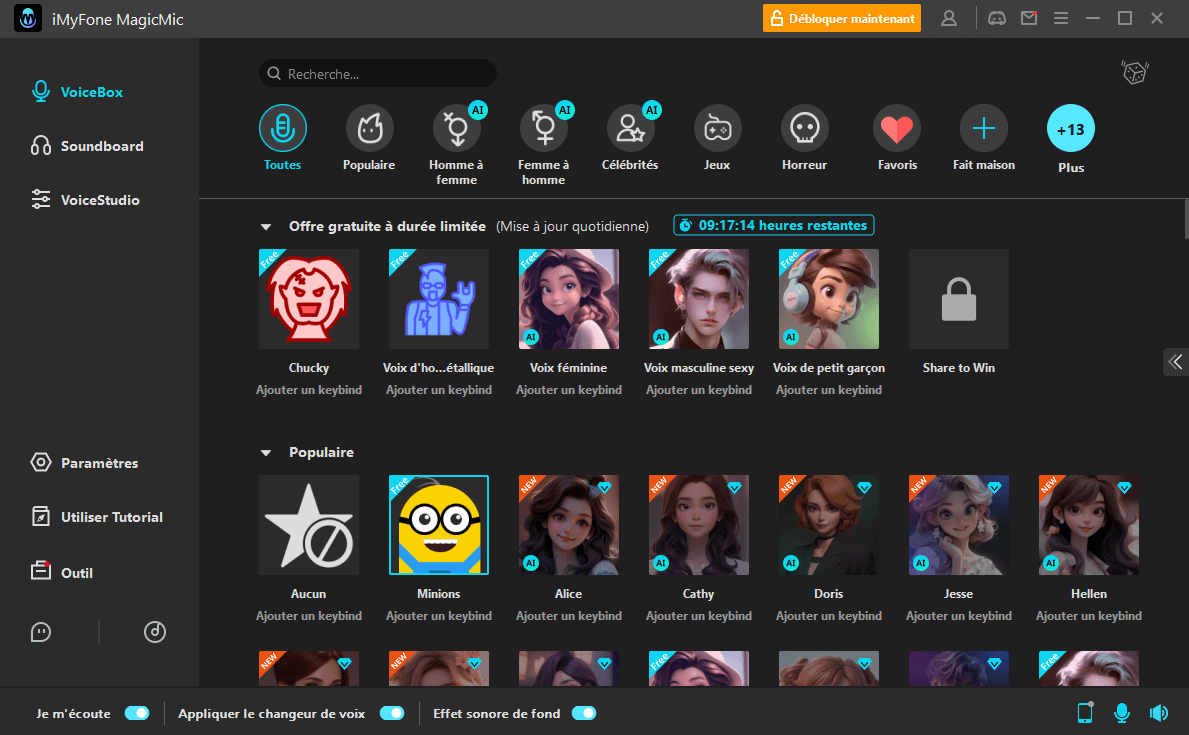Select the Voix de petit garçon thumbnail
The image size is (1189, 735).
(x=829, y=299)
